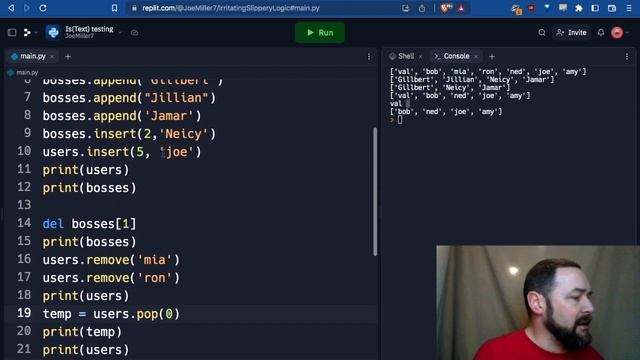Click the console input prompt
The width and height of the screenshot is (640, 360).
[400, 120]
